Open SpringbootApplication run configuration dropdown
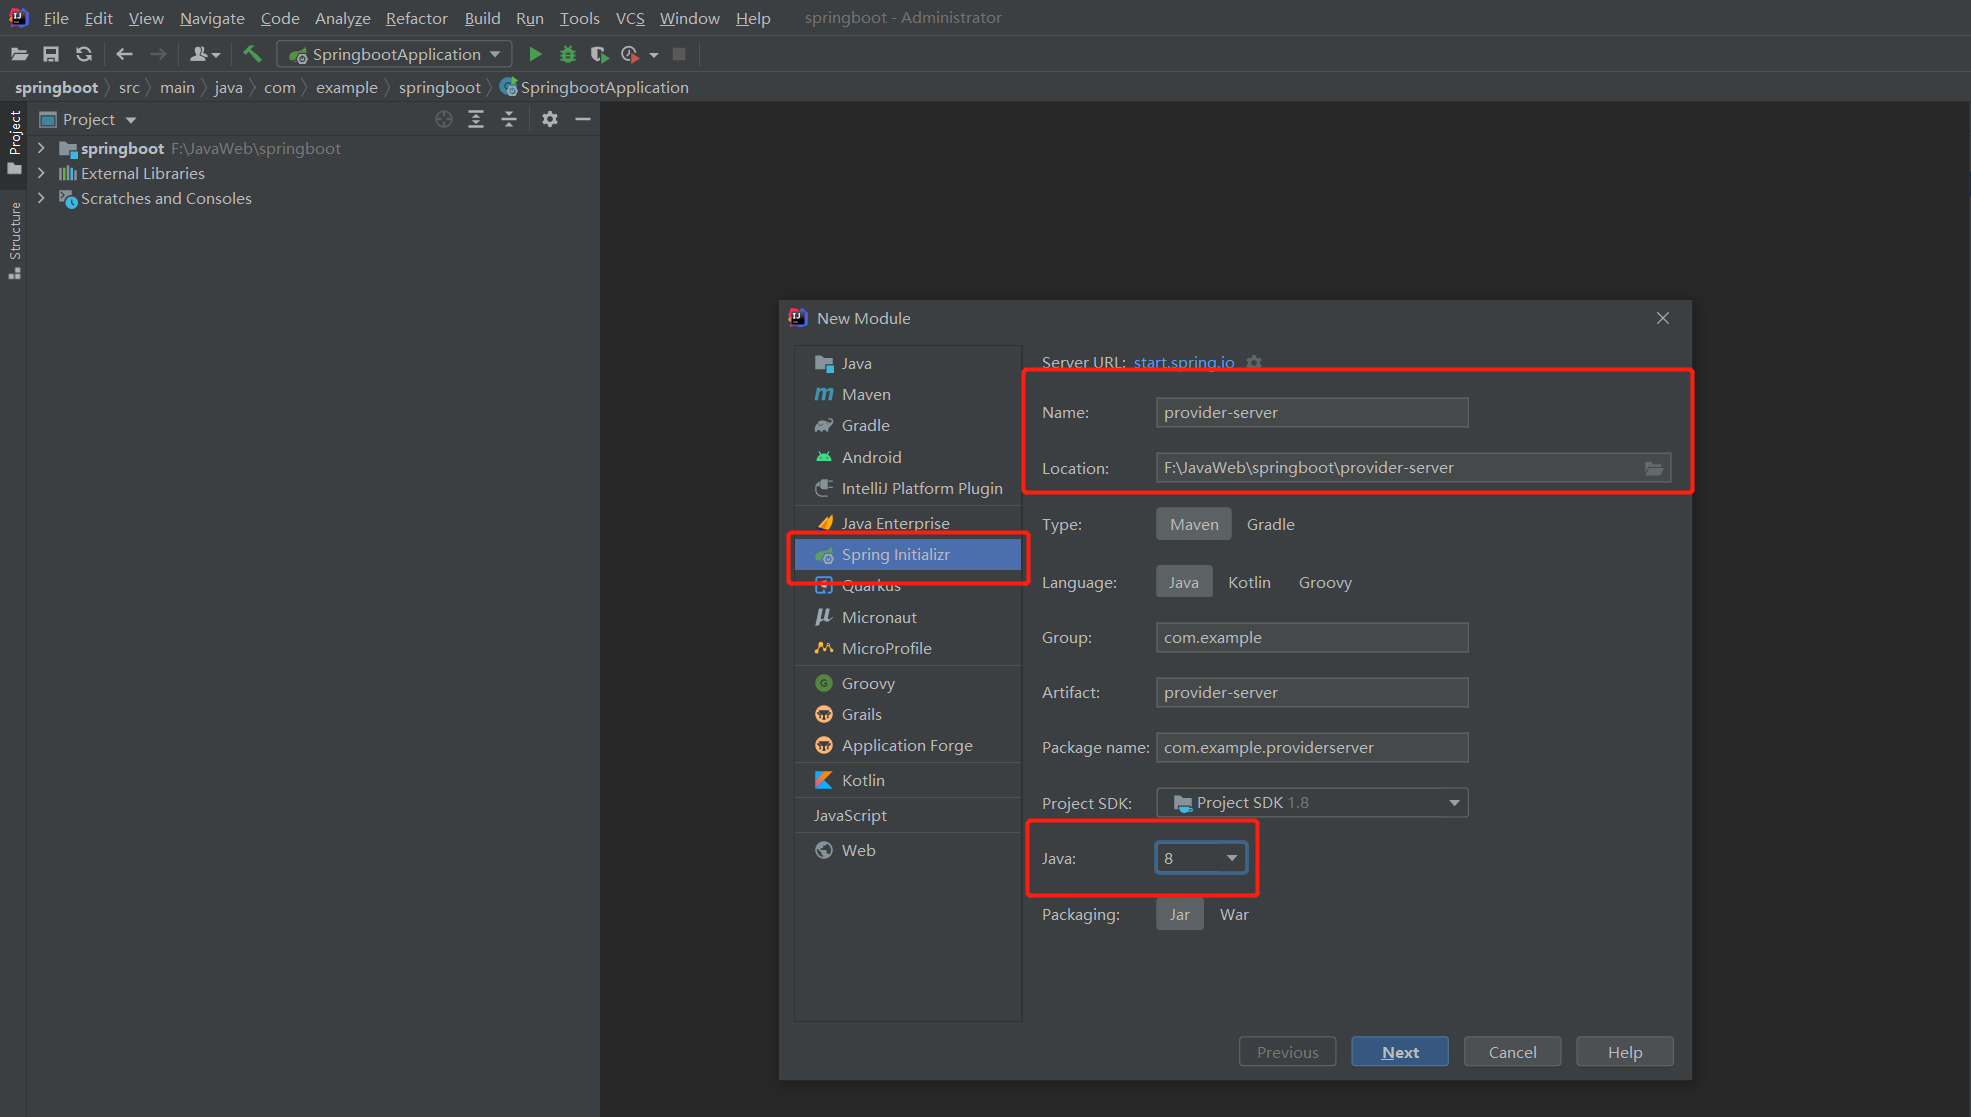 [x=394, y=54]
